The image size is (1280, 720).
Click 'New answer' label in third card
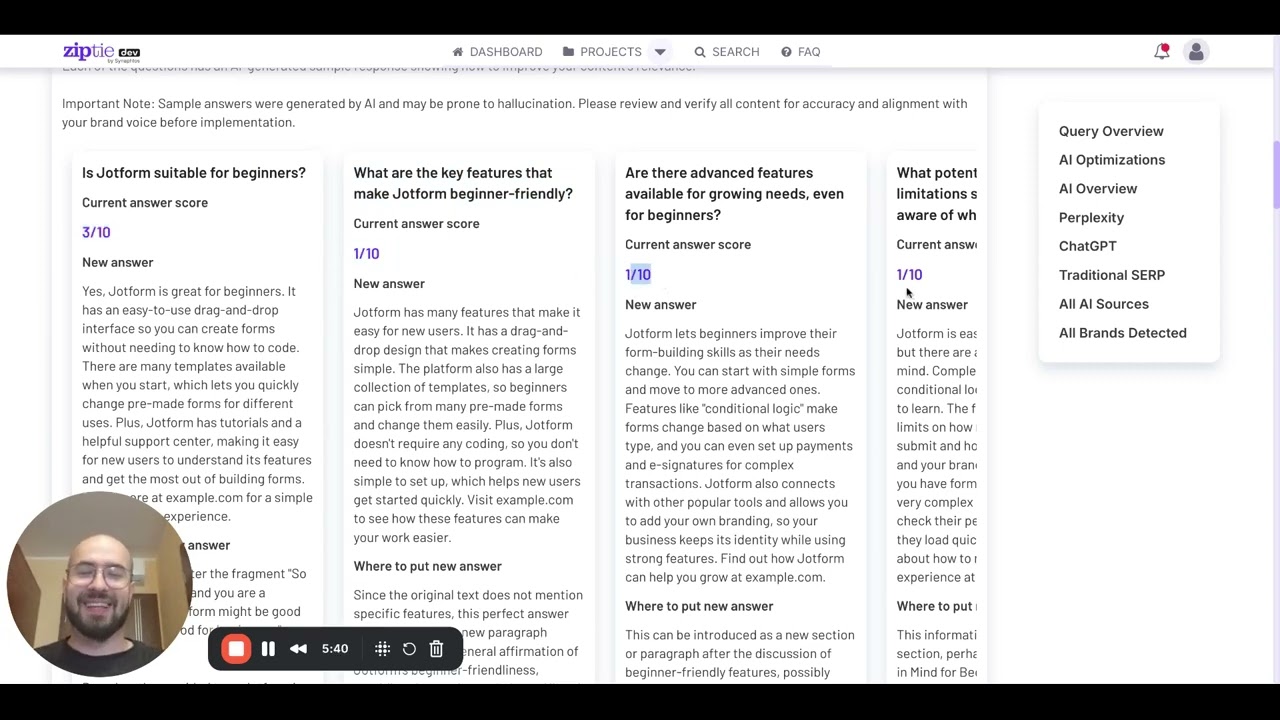click(x=660, y=305)
